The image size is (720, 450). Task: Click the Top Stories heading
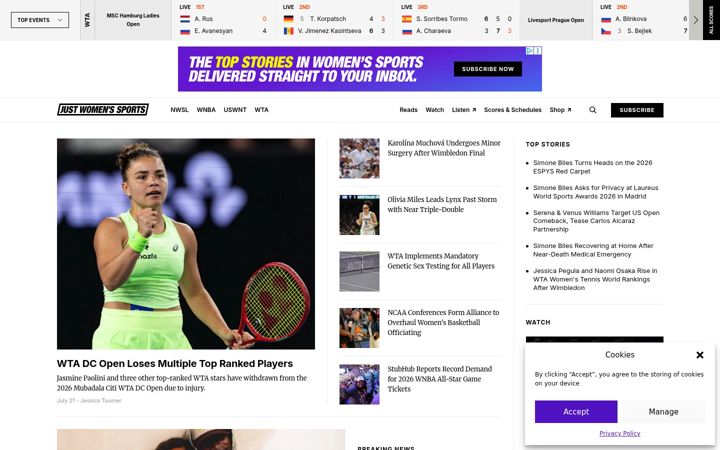click(548, 144)
